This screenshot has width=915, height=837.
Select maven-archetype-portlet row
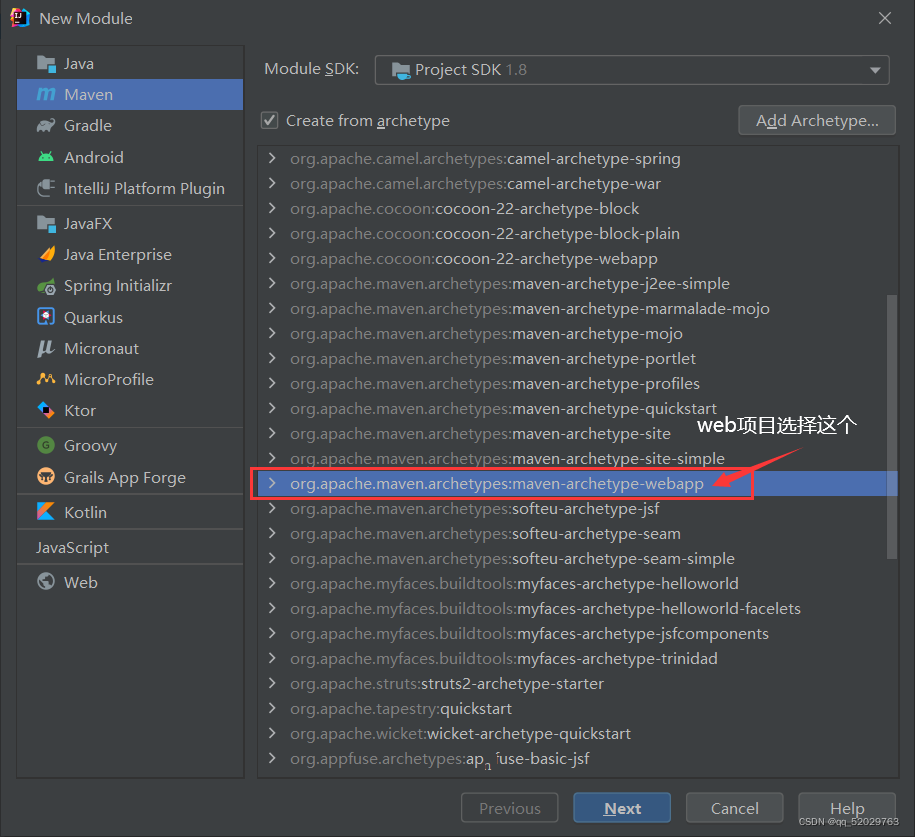[x=578, y=358]
